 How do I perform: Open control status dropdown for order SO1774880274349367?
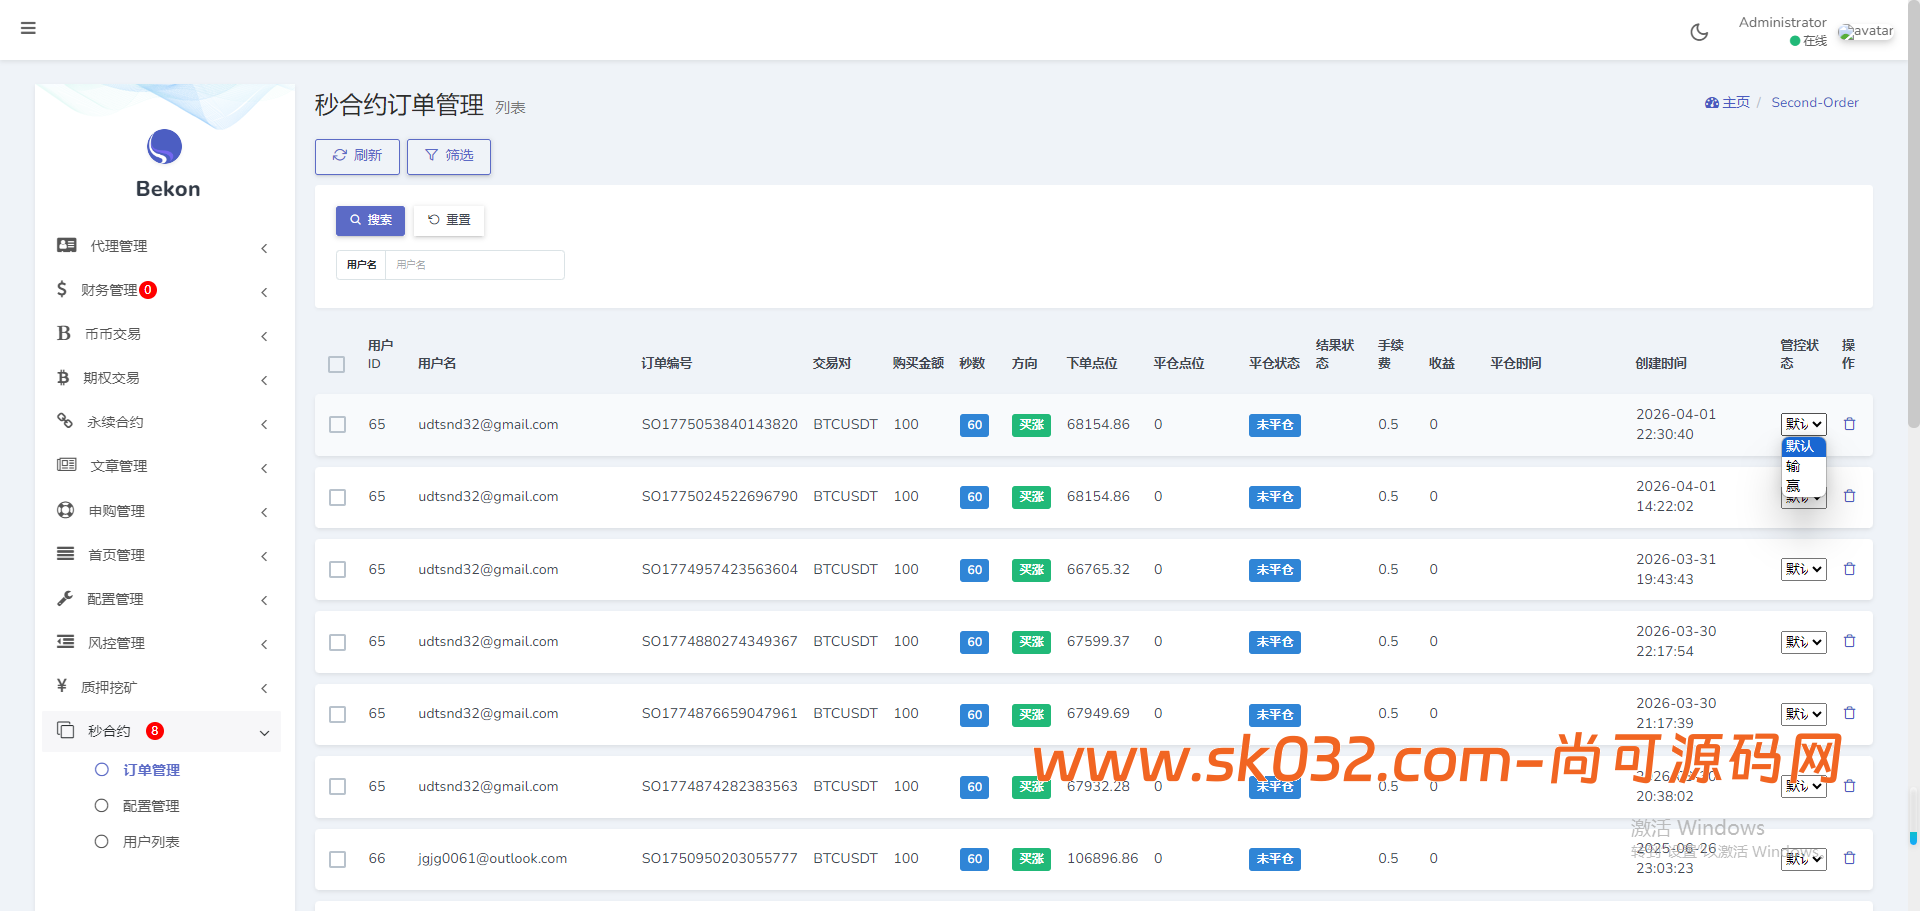click(x=1803, y=642)
